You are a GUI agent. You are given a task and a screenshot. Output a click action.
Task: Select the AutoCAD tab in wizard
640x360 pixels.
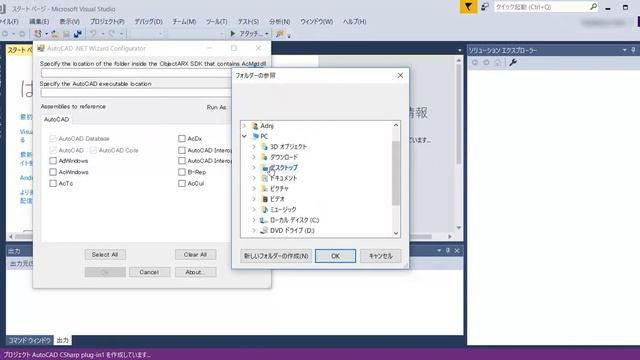56,119
